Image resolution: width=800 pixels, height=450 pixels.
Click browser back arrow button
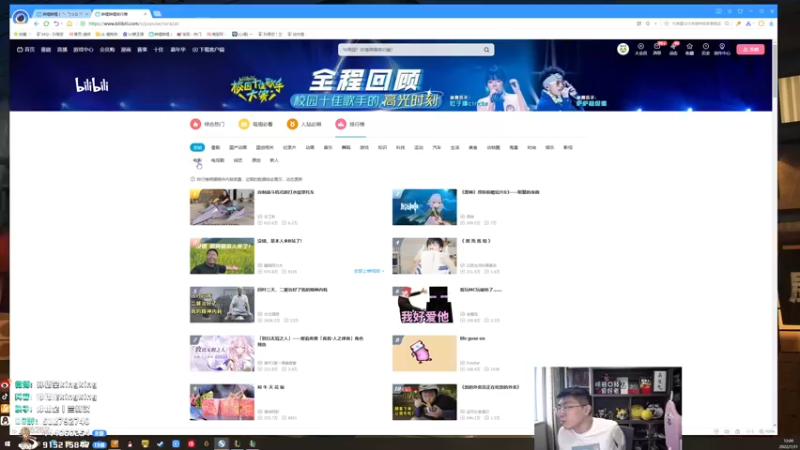click(x=36, y=23)
